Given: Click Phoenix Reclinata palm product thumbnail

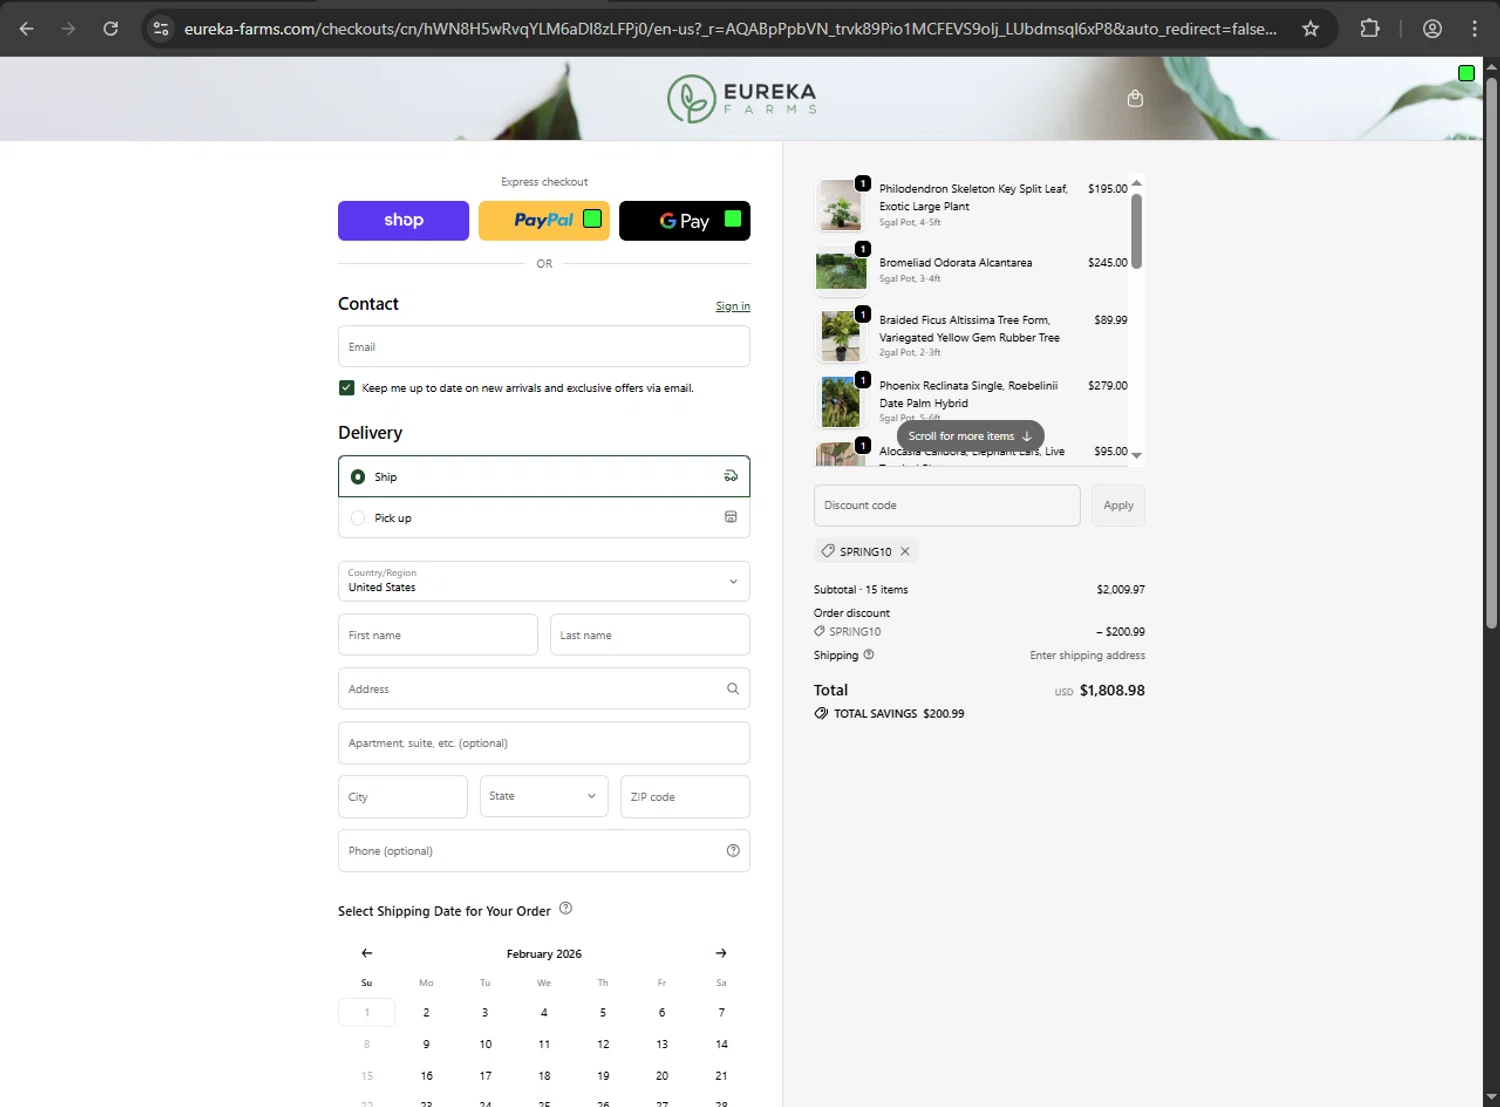Looking at the screenshot, I should pos(840,401).
